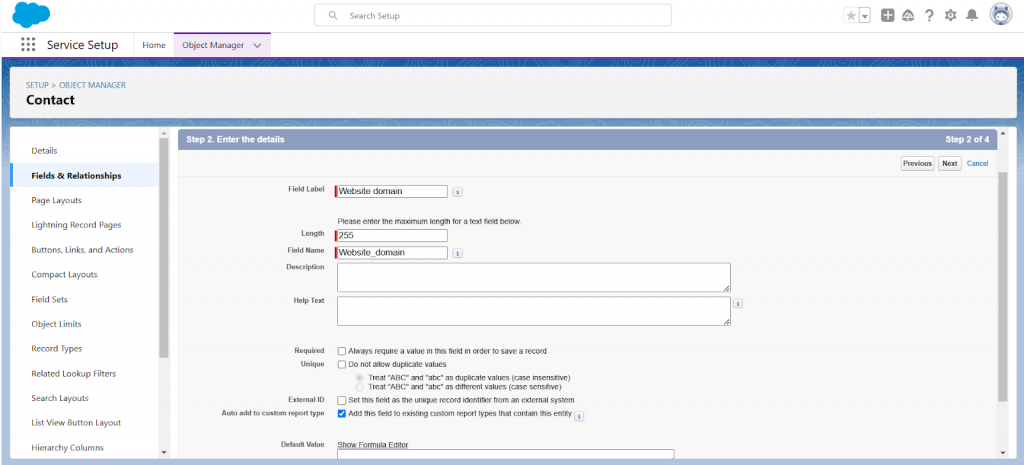
Task: View notifications bell
Action: click(x=971, y=16)
